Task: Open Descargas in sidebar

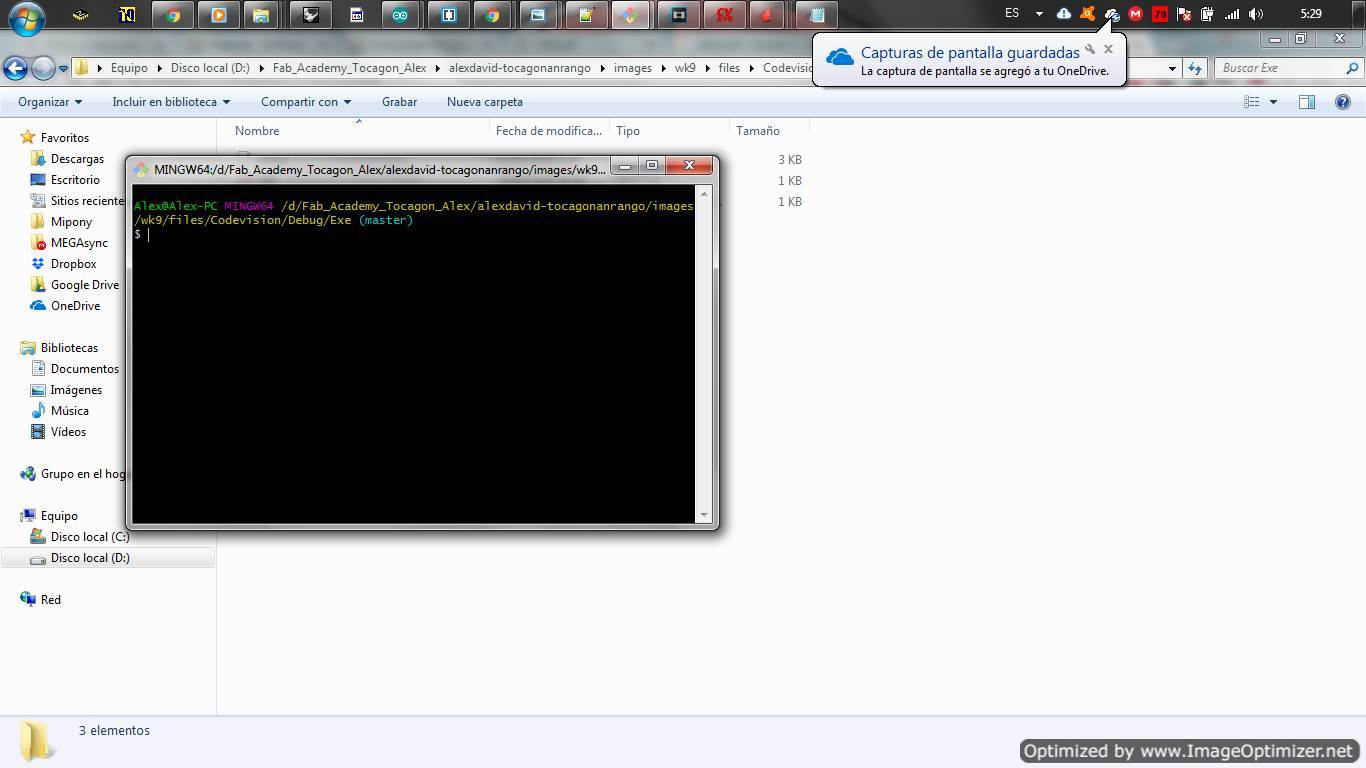Action: coord(77,159)
